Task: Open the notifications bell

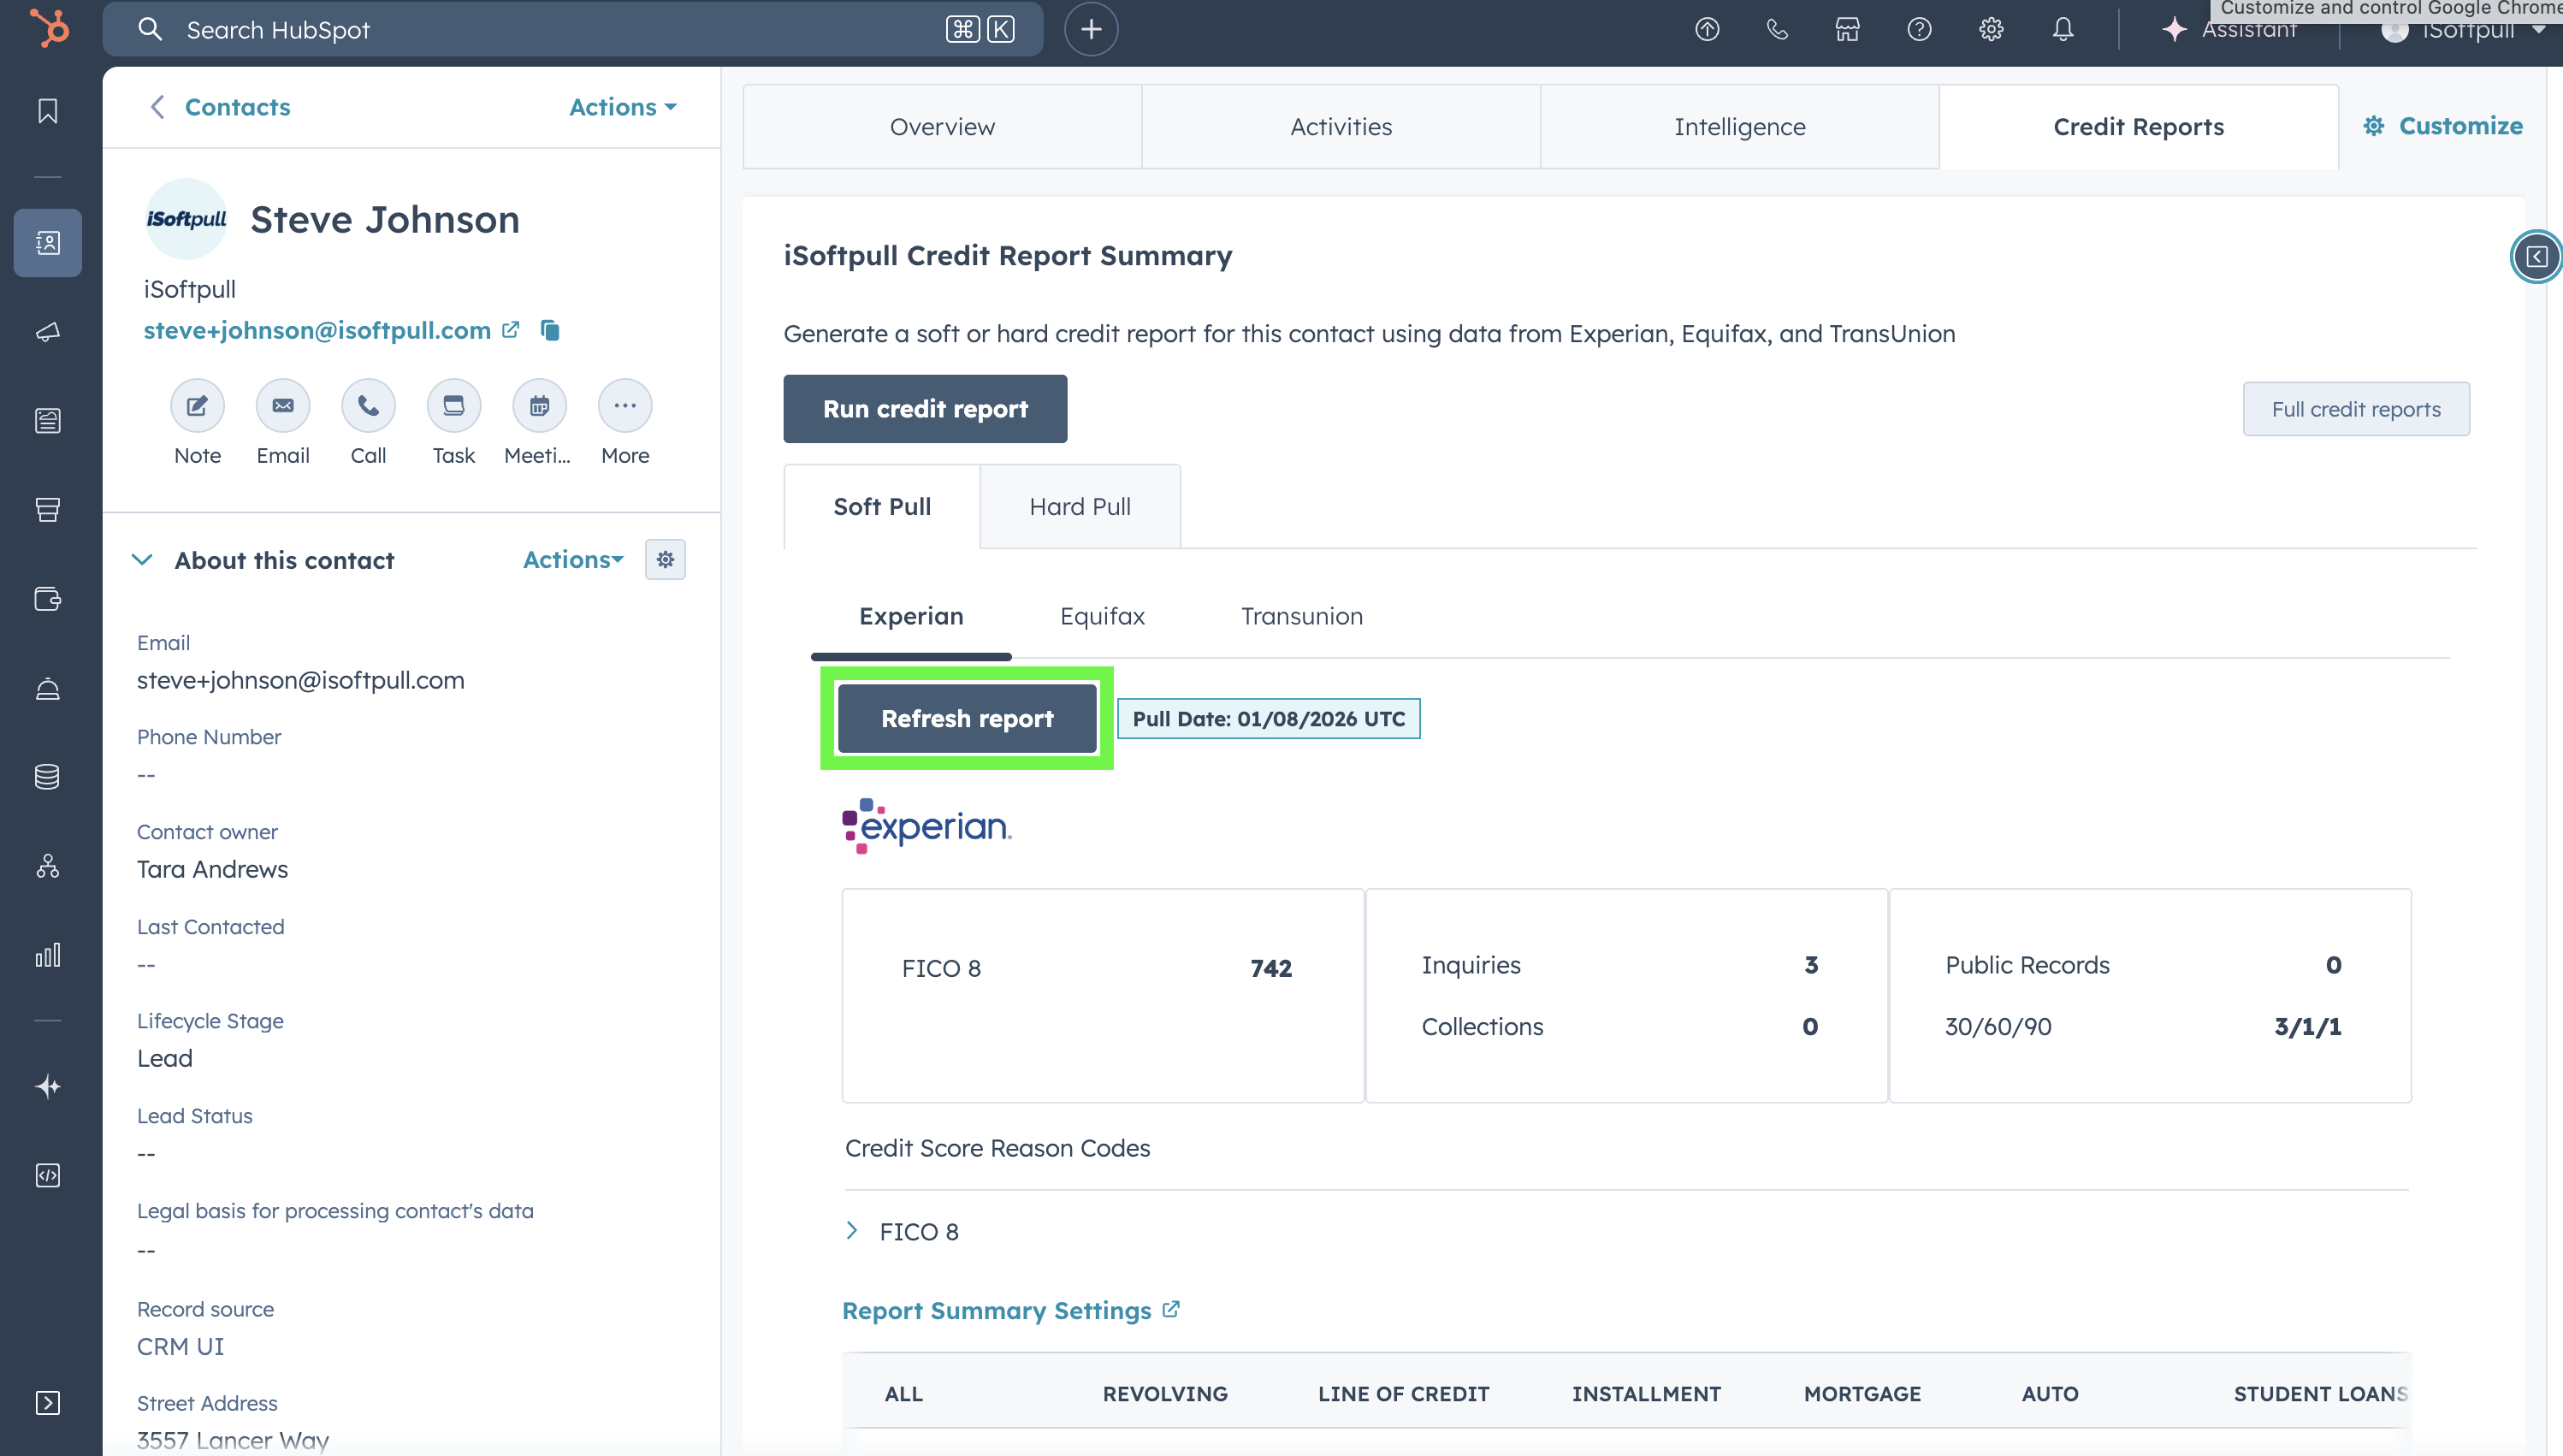Action: [x=2062, y=30]
